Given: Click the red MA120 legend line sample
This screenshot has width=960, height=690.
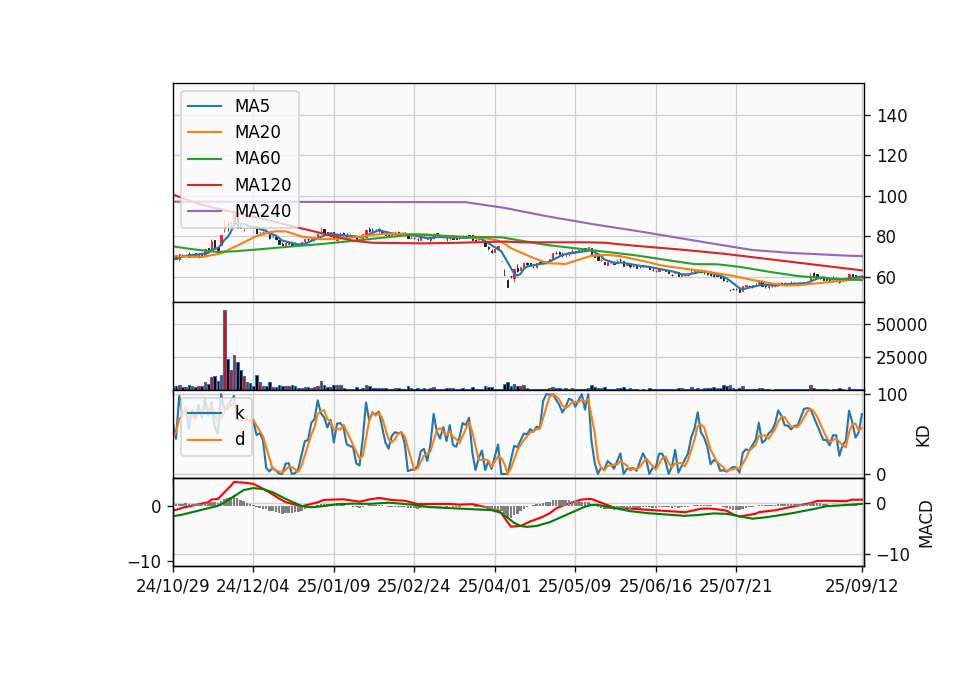Looking at the screenshot, I should [x=204, y=185].
